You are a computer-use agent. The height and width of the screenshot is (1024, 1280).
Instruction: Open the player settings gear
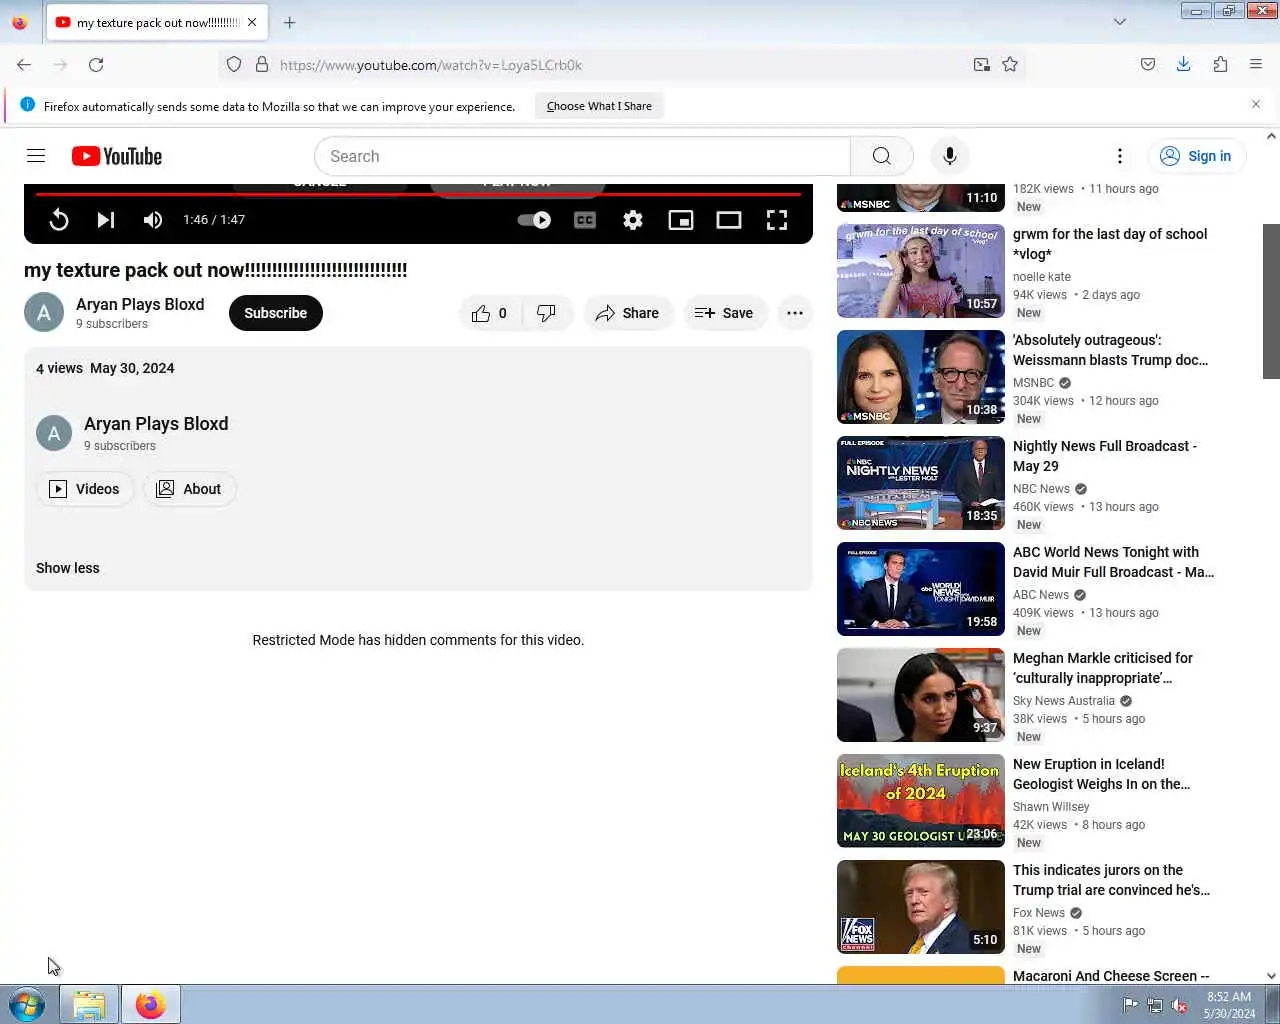pyautogui.click(x=633, y=220)
